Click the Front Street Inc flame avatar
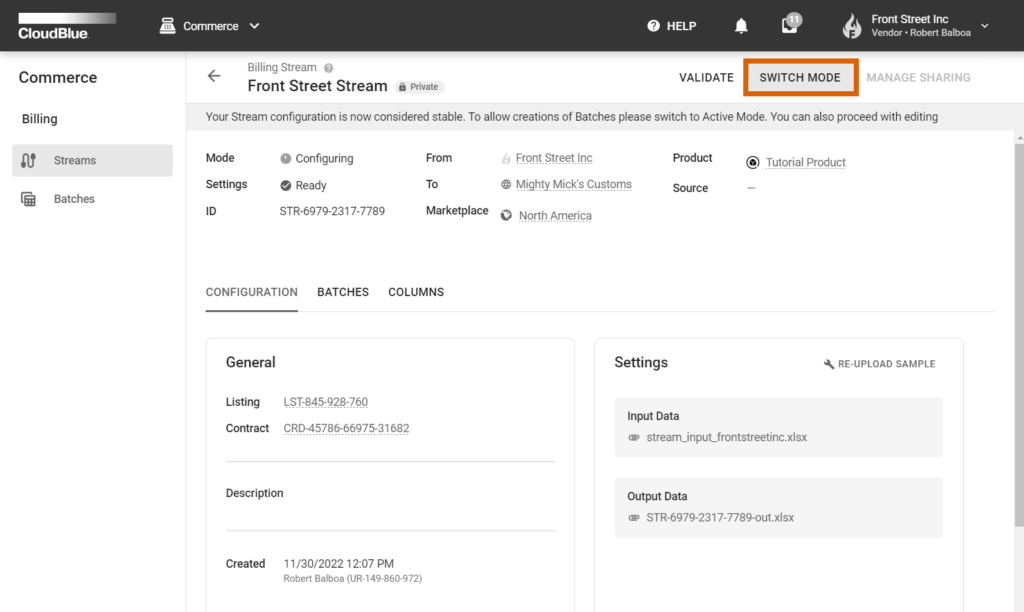Image resolution: width=1024 pixels, height=612 pixels. pyautogui.click(x=852, y=26)
